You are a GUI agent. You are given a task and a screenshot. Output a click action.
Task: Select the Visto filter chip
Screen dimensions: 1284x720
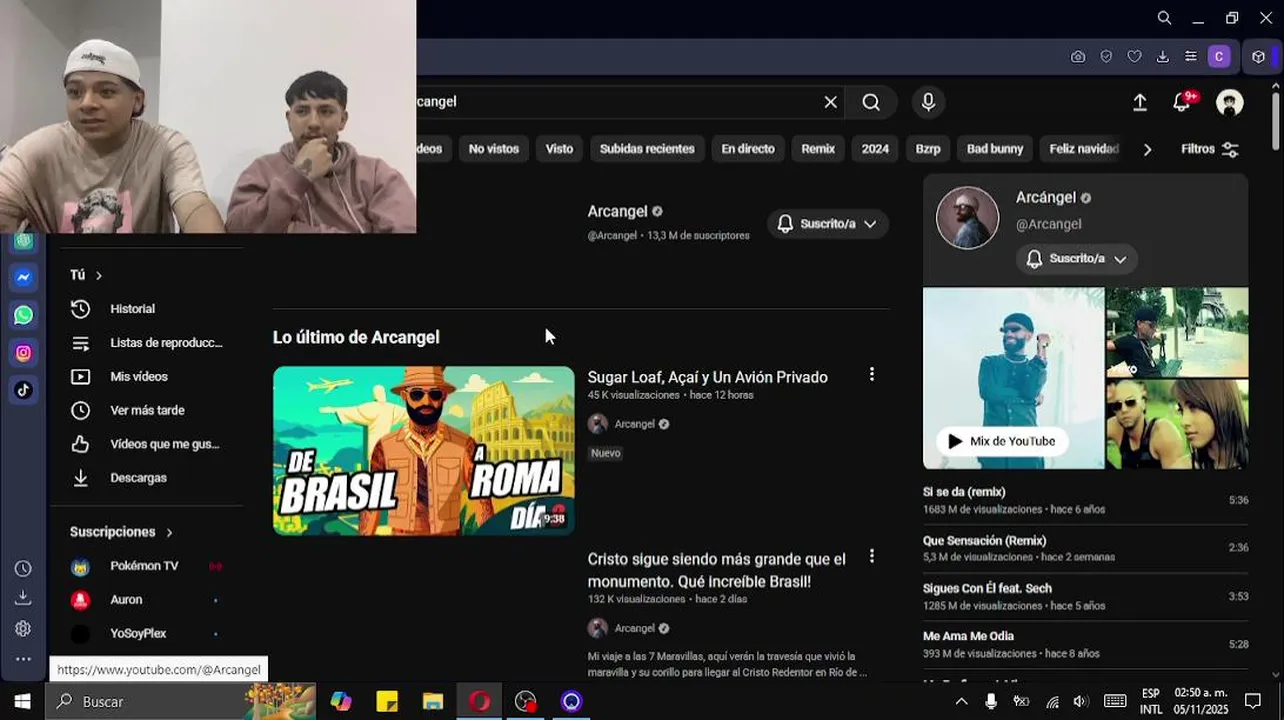[559, 149]
